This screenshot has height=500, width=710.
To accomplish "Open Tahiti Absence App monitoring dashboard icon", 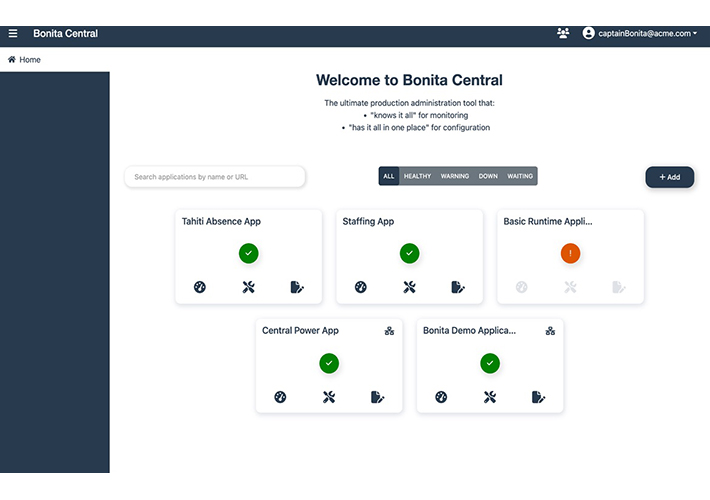I will [200, 287].
